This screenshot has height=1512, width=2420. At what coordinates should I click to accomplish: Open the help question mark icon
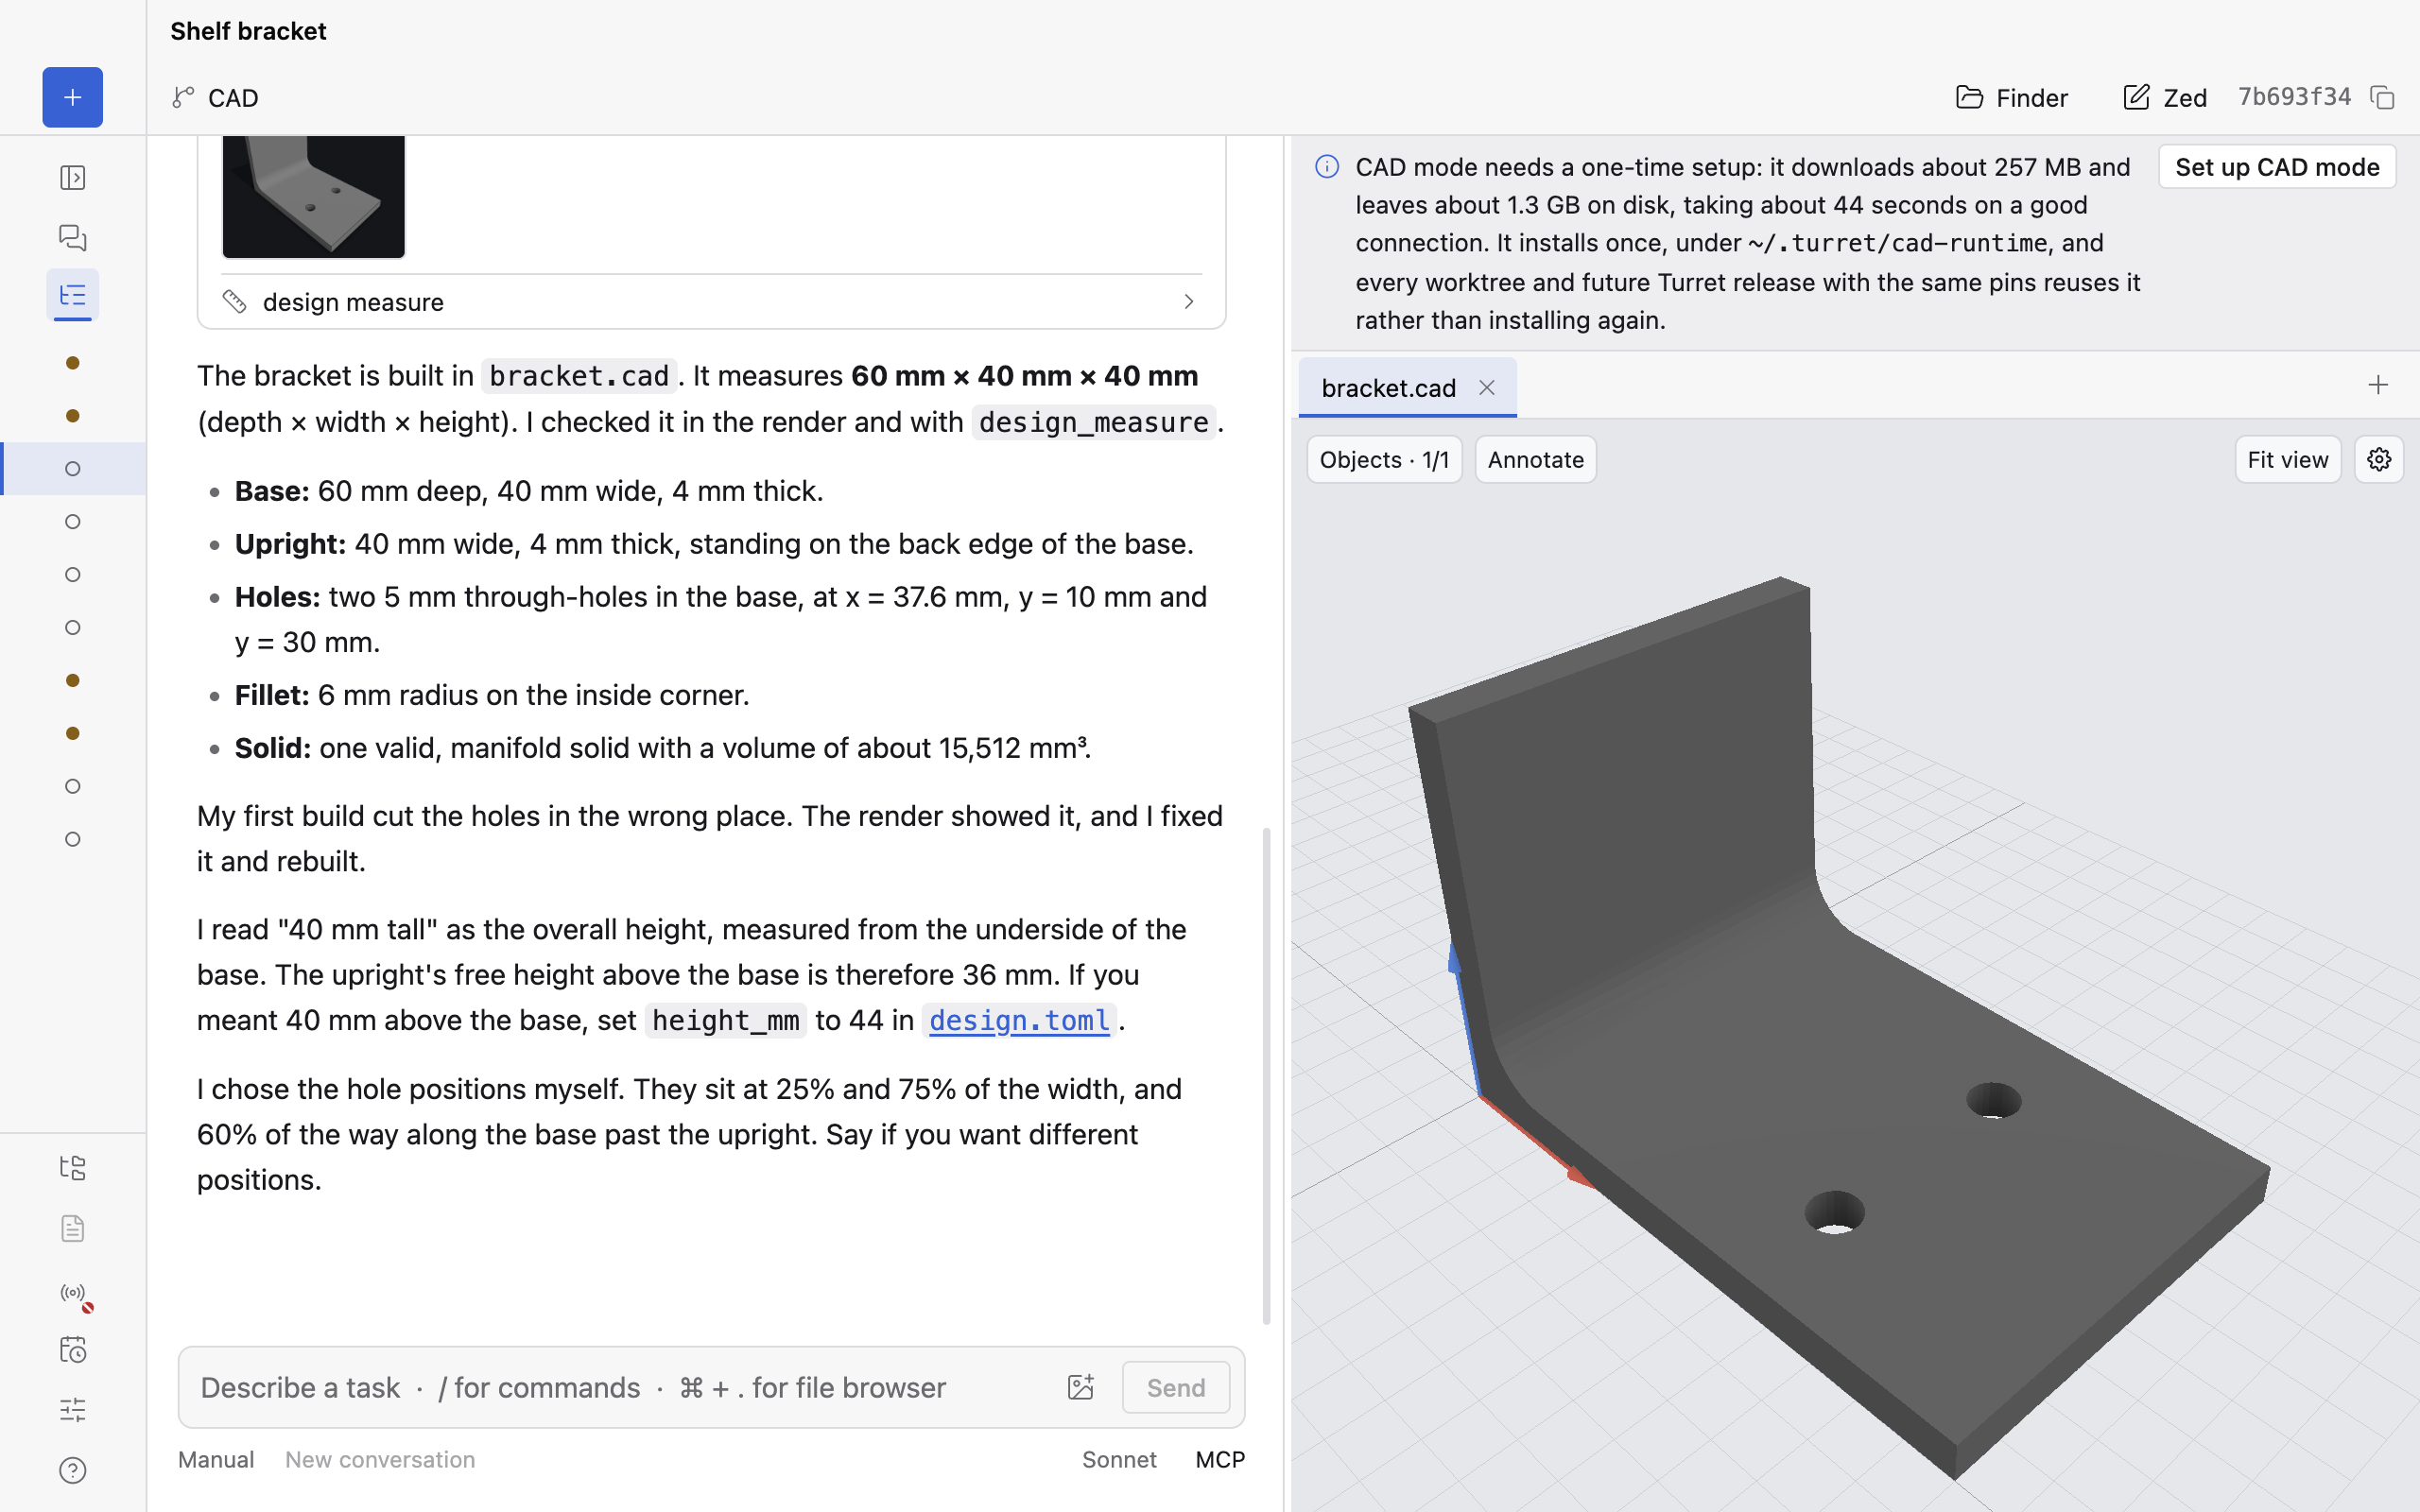(x=72, y=1470)
